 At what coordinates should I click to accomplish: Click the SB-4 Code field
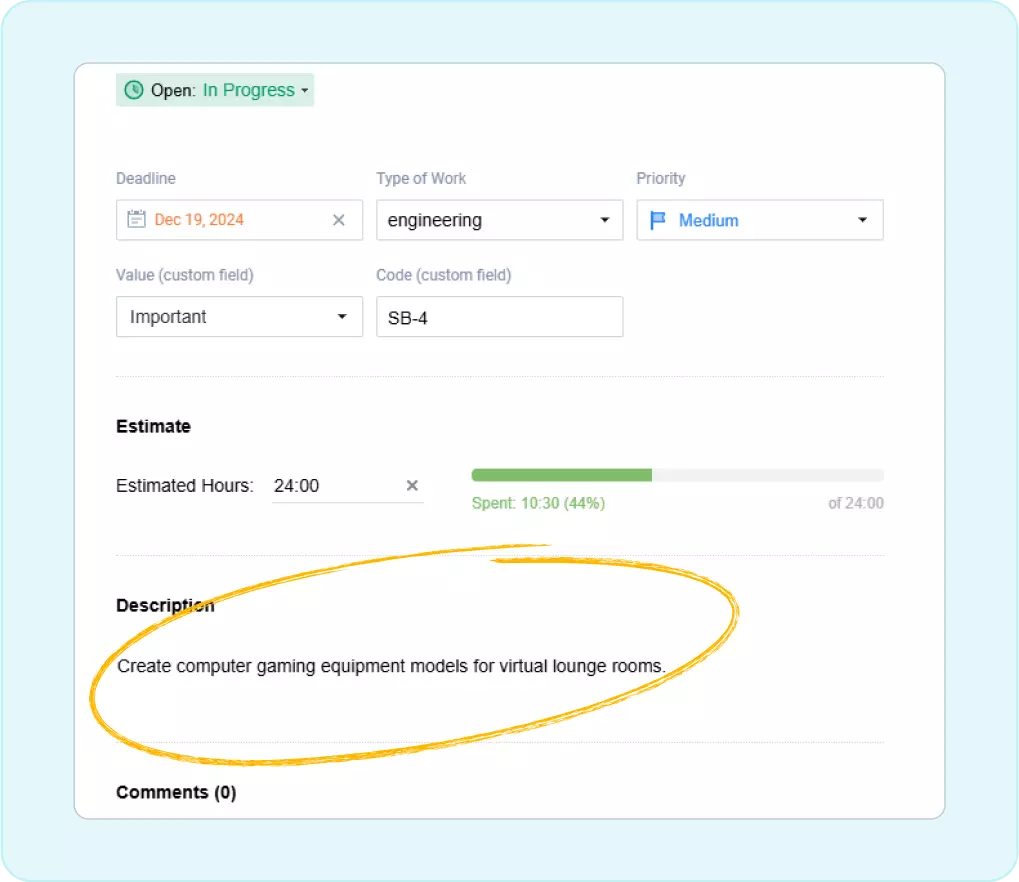coord(500,316)
